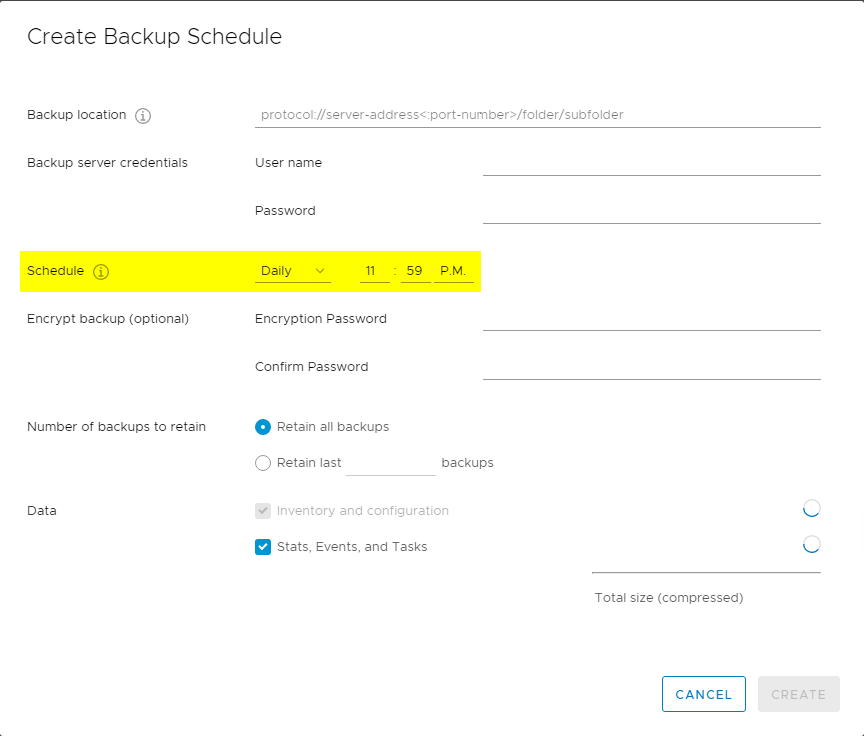The width and height of the screenshot is (864, 736).
Task: Click the schedule minute field showing 59
Action: pos(415,271)
